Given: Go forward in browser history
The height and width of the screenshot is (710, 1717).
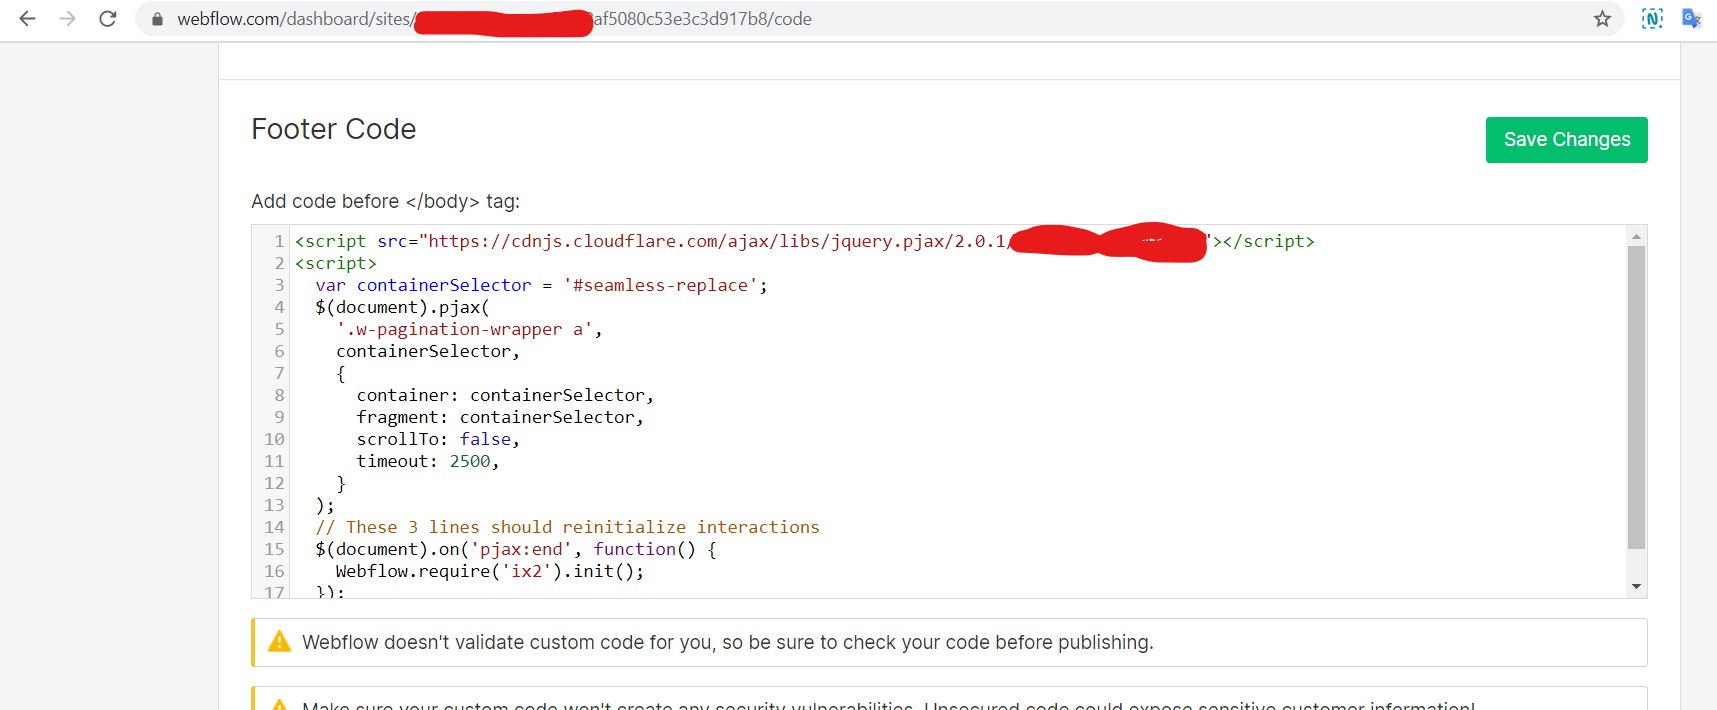Looking at the screenshot, I should 67,18.
